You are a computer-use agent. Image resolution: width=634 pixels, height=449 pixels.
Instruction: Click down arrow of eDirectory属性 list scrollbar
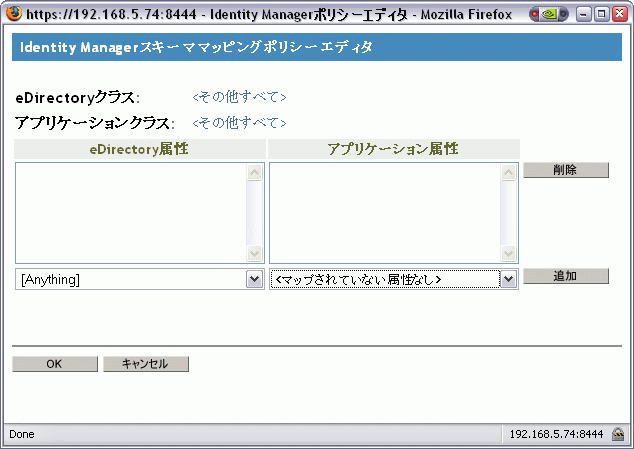pyautogui.click(x=254, y=254)
